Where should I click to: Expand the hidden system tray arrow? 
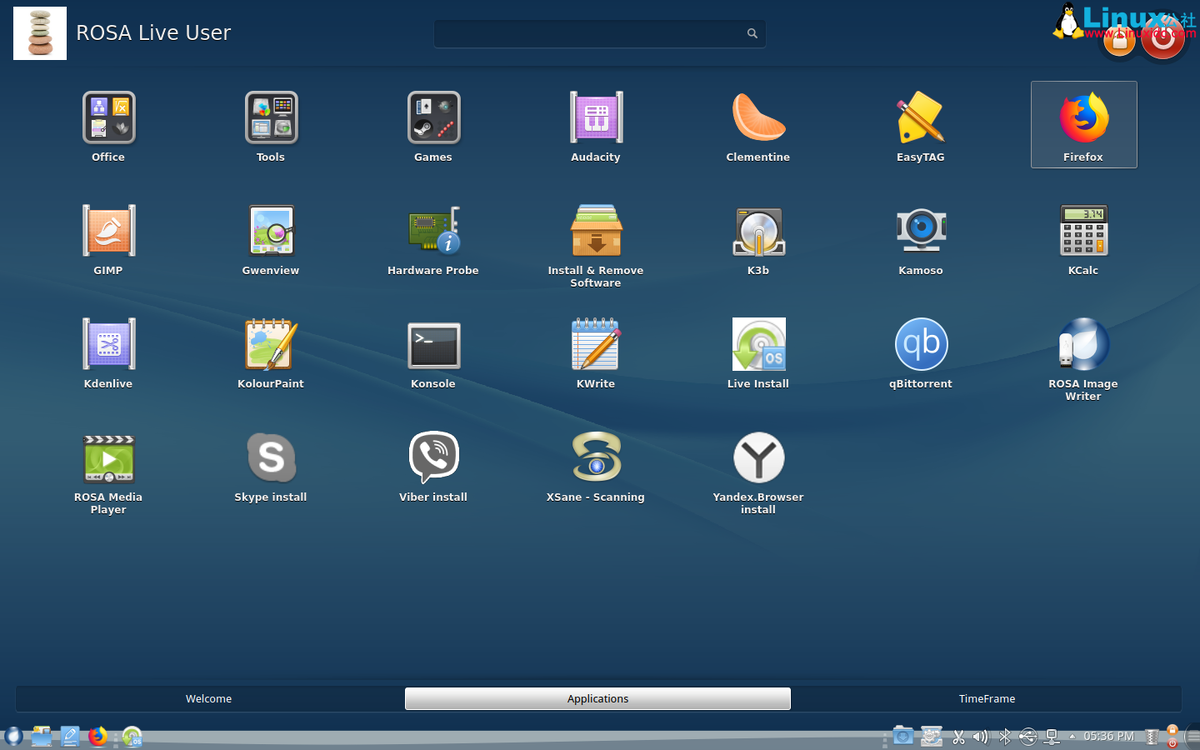(x=1072, y=737)
